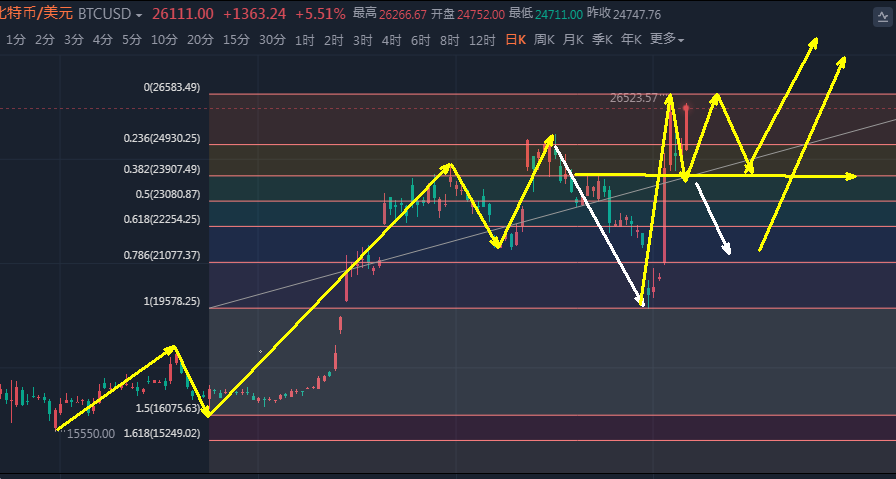Switch to the 2时 timeframe
This screenshot has width=896, height=479.
[x=334, y=40]
